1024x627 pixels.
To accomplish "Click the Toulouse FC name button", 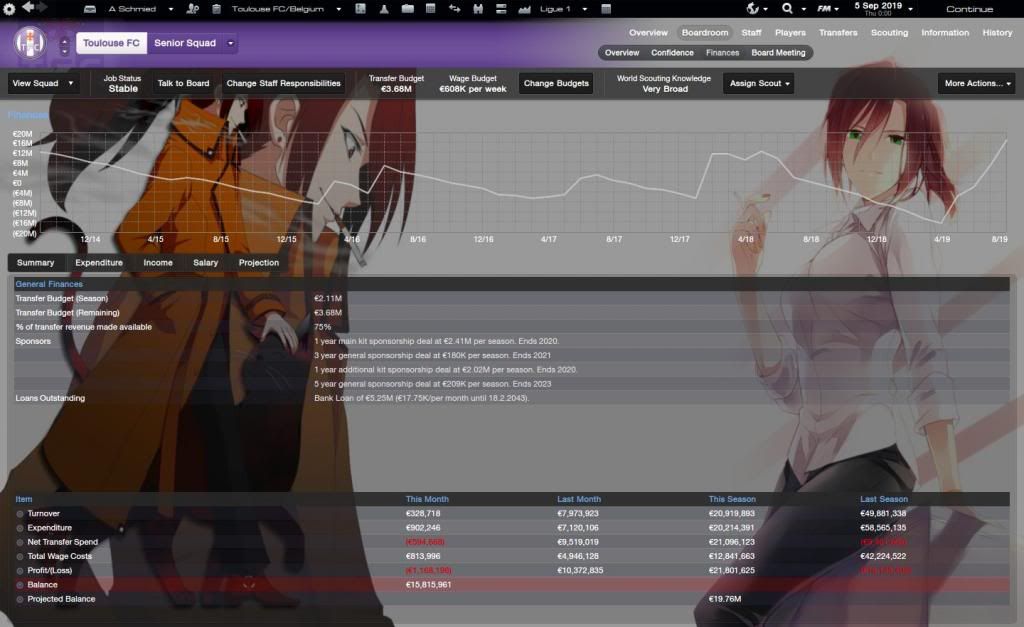I will point(111,43).
